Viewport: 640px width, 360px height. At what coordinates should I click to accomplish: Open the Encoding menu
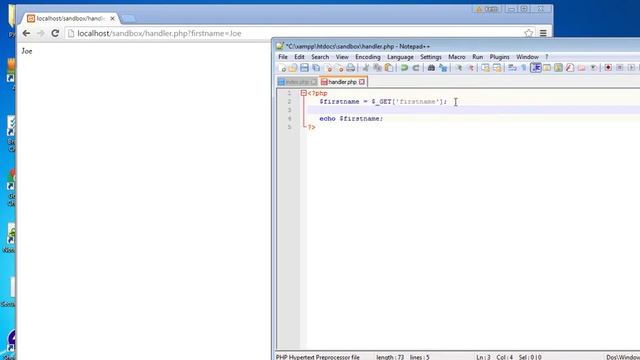[368, 57]
